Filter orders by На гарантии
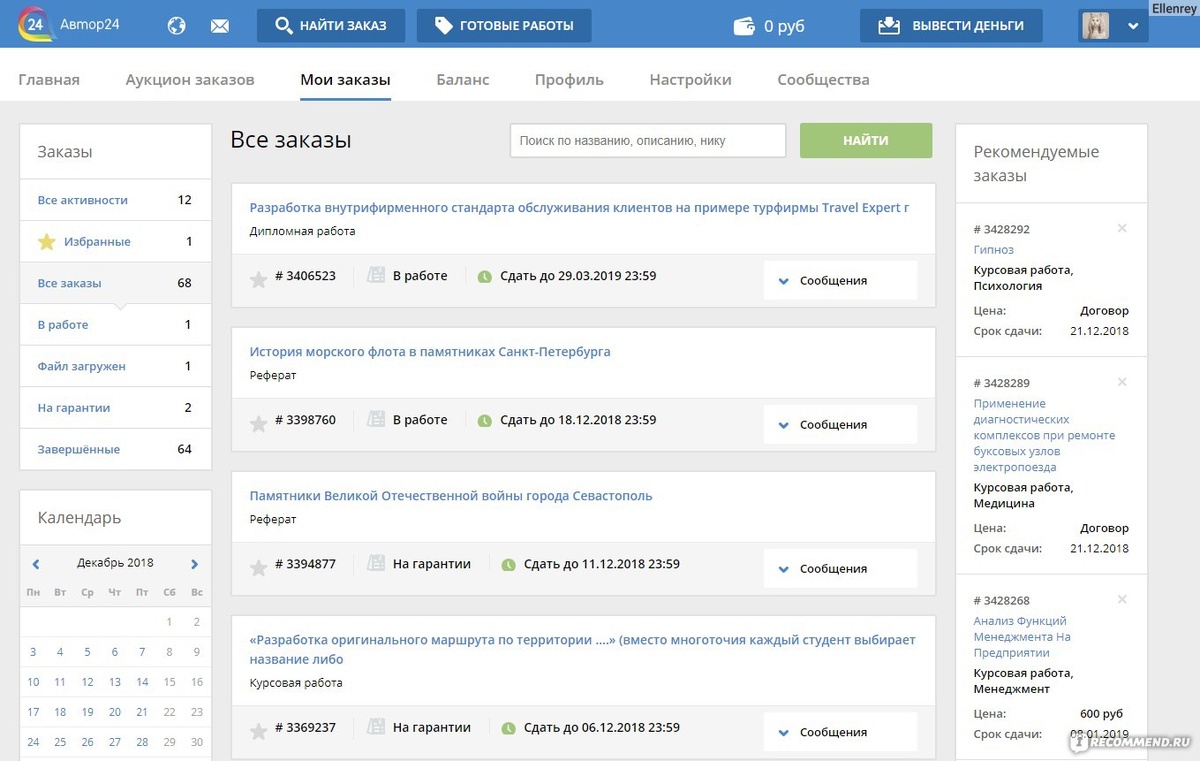 [x=115, y=408]
